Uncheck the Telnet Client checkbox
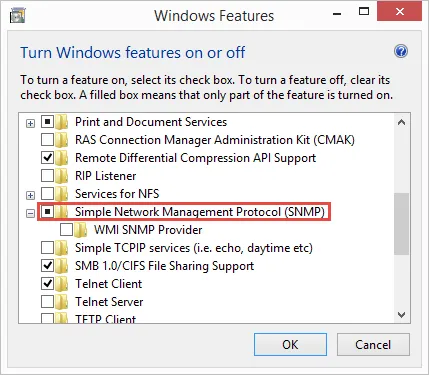Image resolution: width=429 pixels, height=375 pixels. point(47,284)
